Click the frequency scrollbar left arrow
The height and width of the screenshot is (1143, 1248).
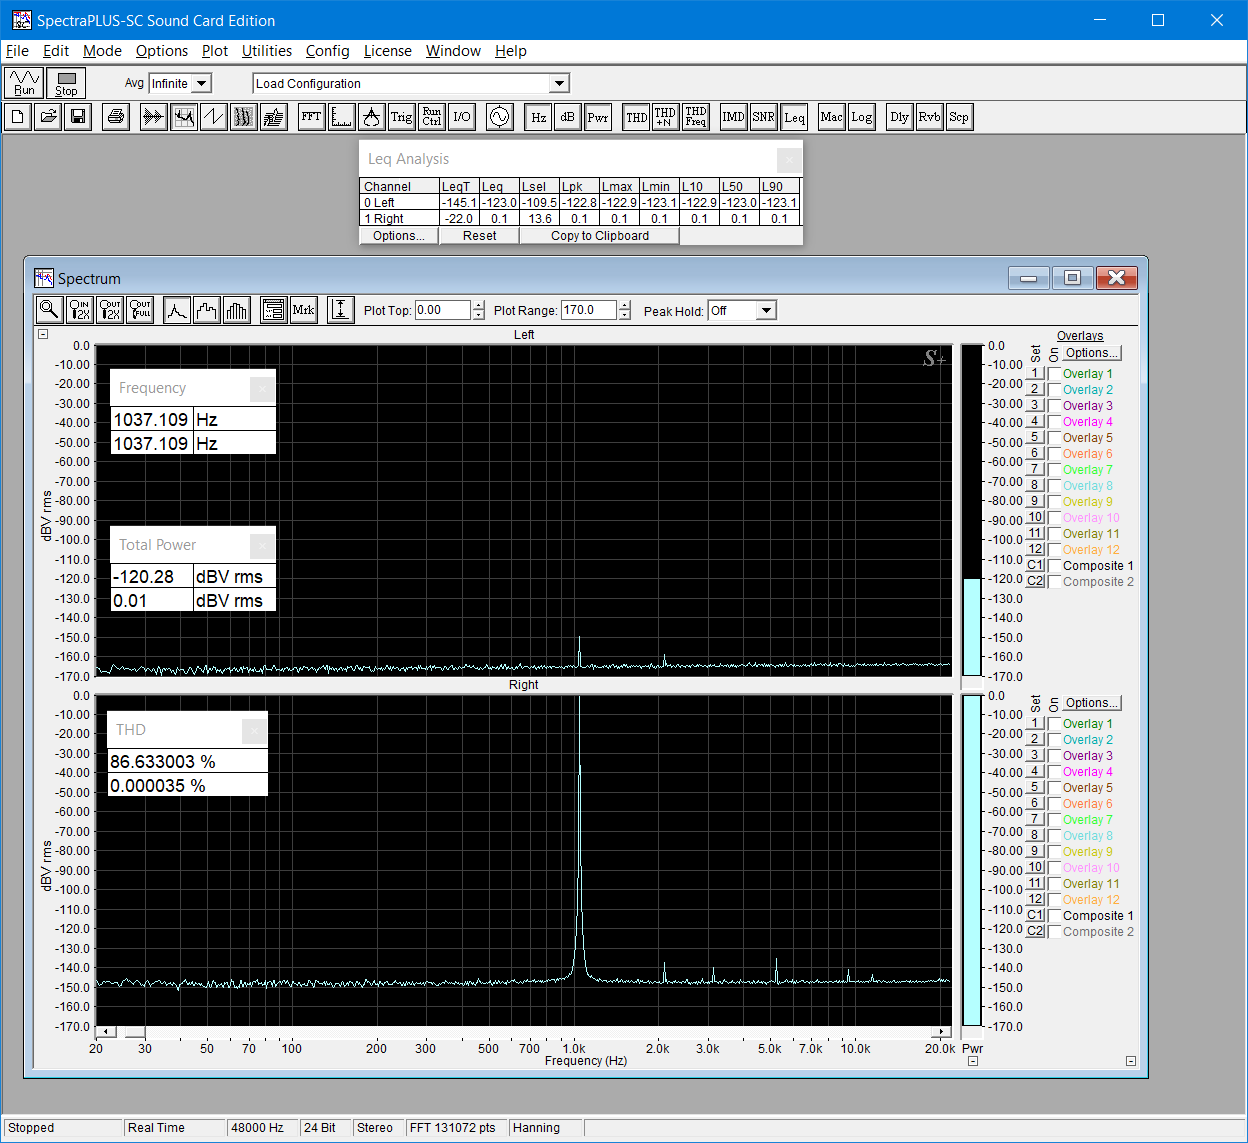coord(106,1032)
